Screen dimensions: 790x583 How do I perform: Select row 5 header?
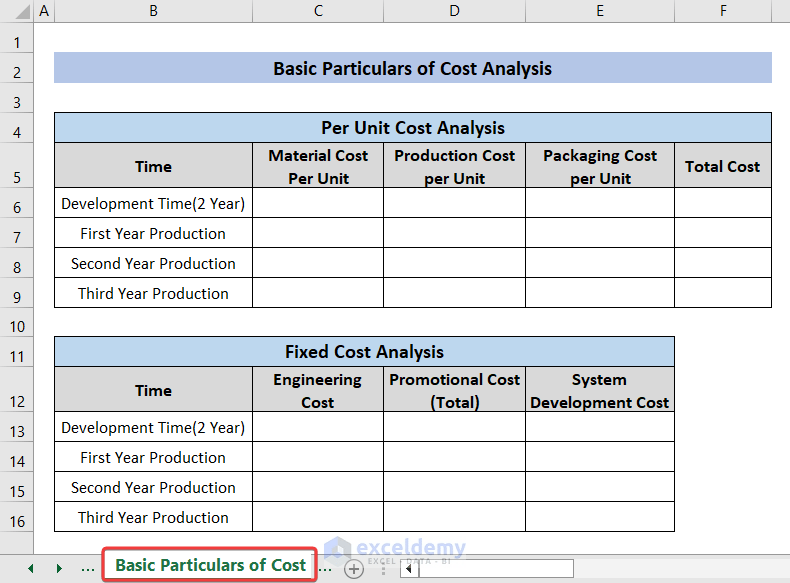[x=17, y=165]
